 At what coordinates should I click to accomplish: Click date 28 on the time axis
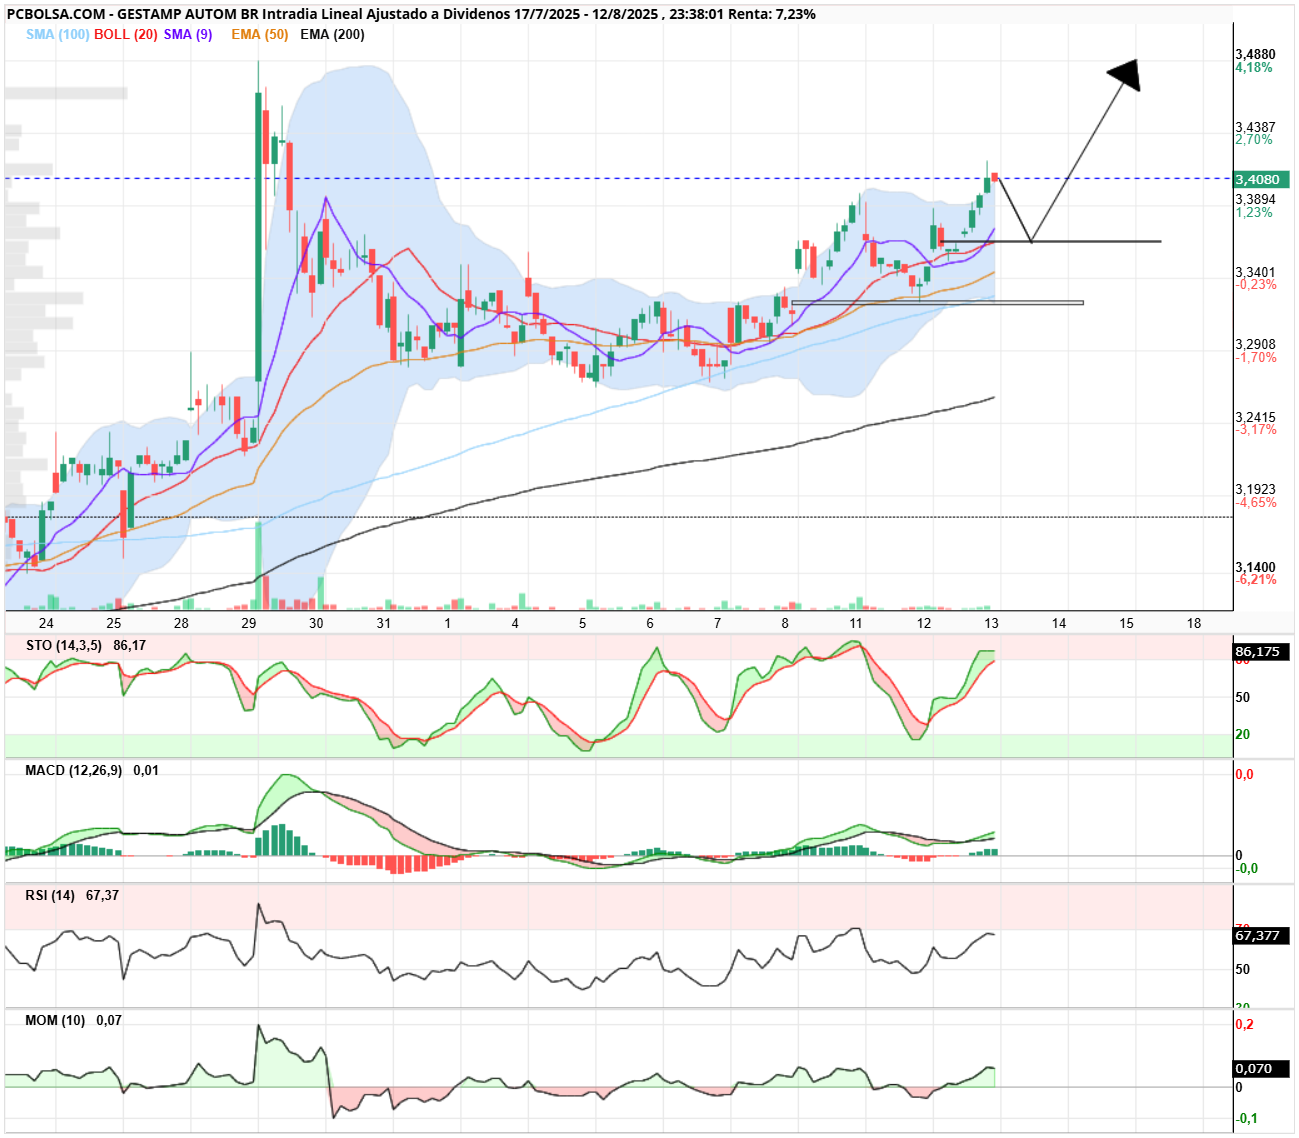[x=181, y=623]
